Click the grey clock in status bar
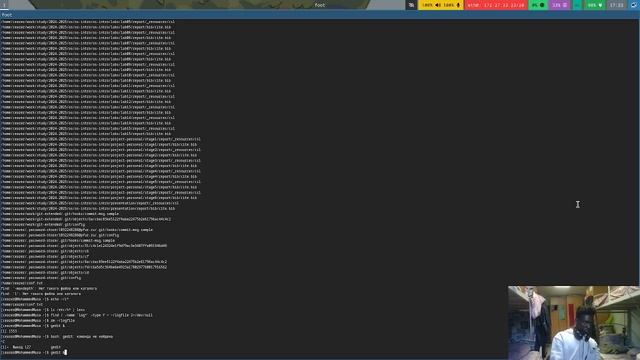640x360 pixels. click(616, 5)
